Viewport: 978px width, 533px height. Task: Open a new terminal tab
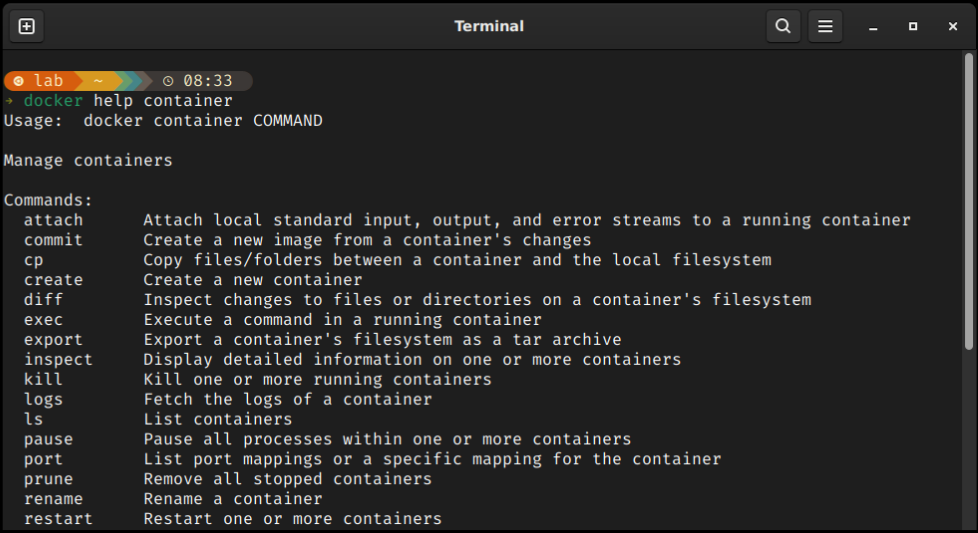coord(27,26)
